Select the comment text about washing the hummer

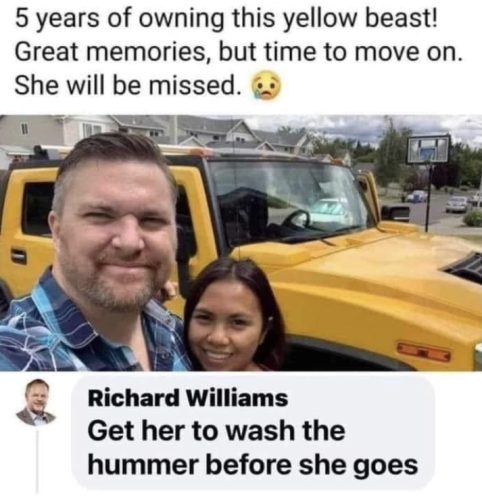pyautogui.click(x=252, y=448)
